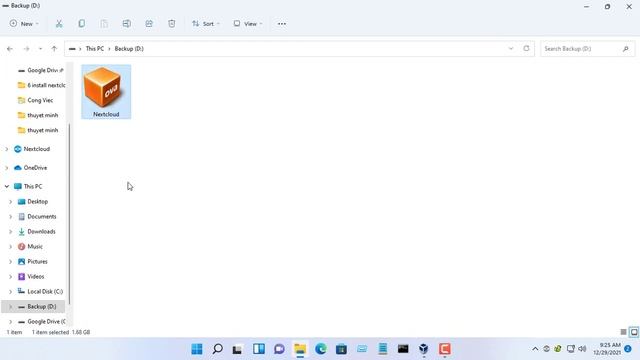Screen dimensions: 640x360
Task: Click the volume speaker tray icon
Action: click(x=582, y=349)
